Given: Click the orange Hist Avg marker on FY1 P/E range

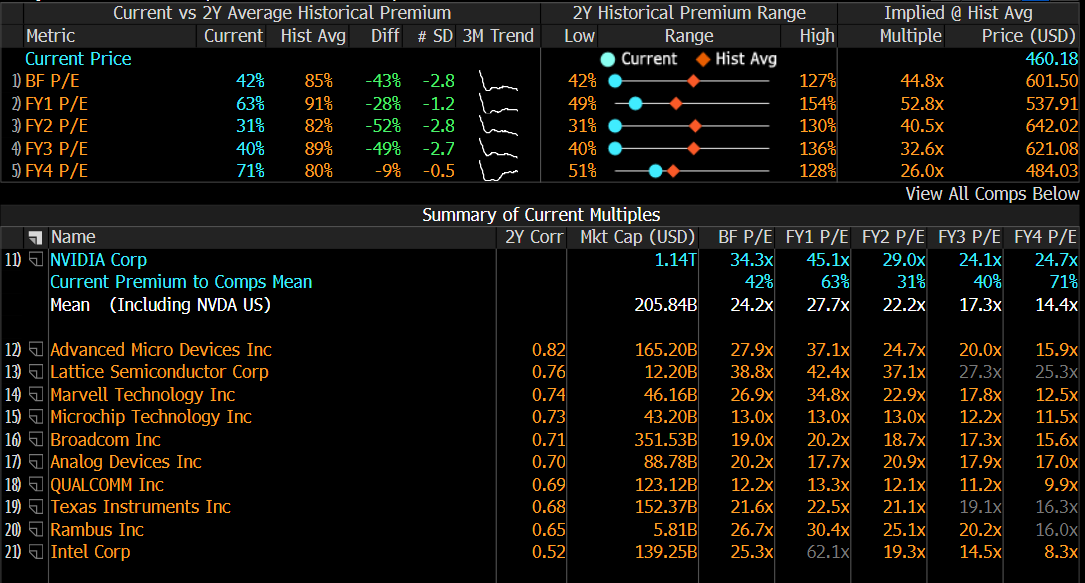Looking at the screenshot, I should coord(676,104).
